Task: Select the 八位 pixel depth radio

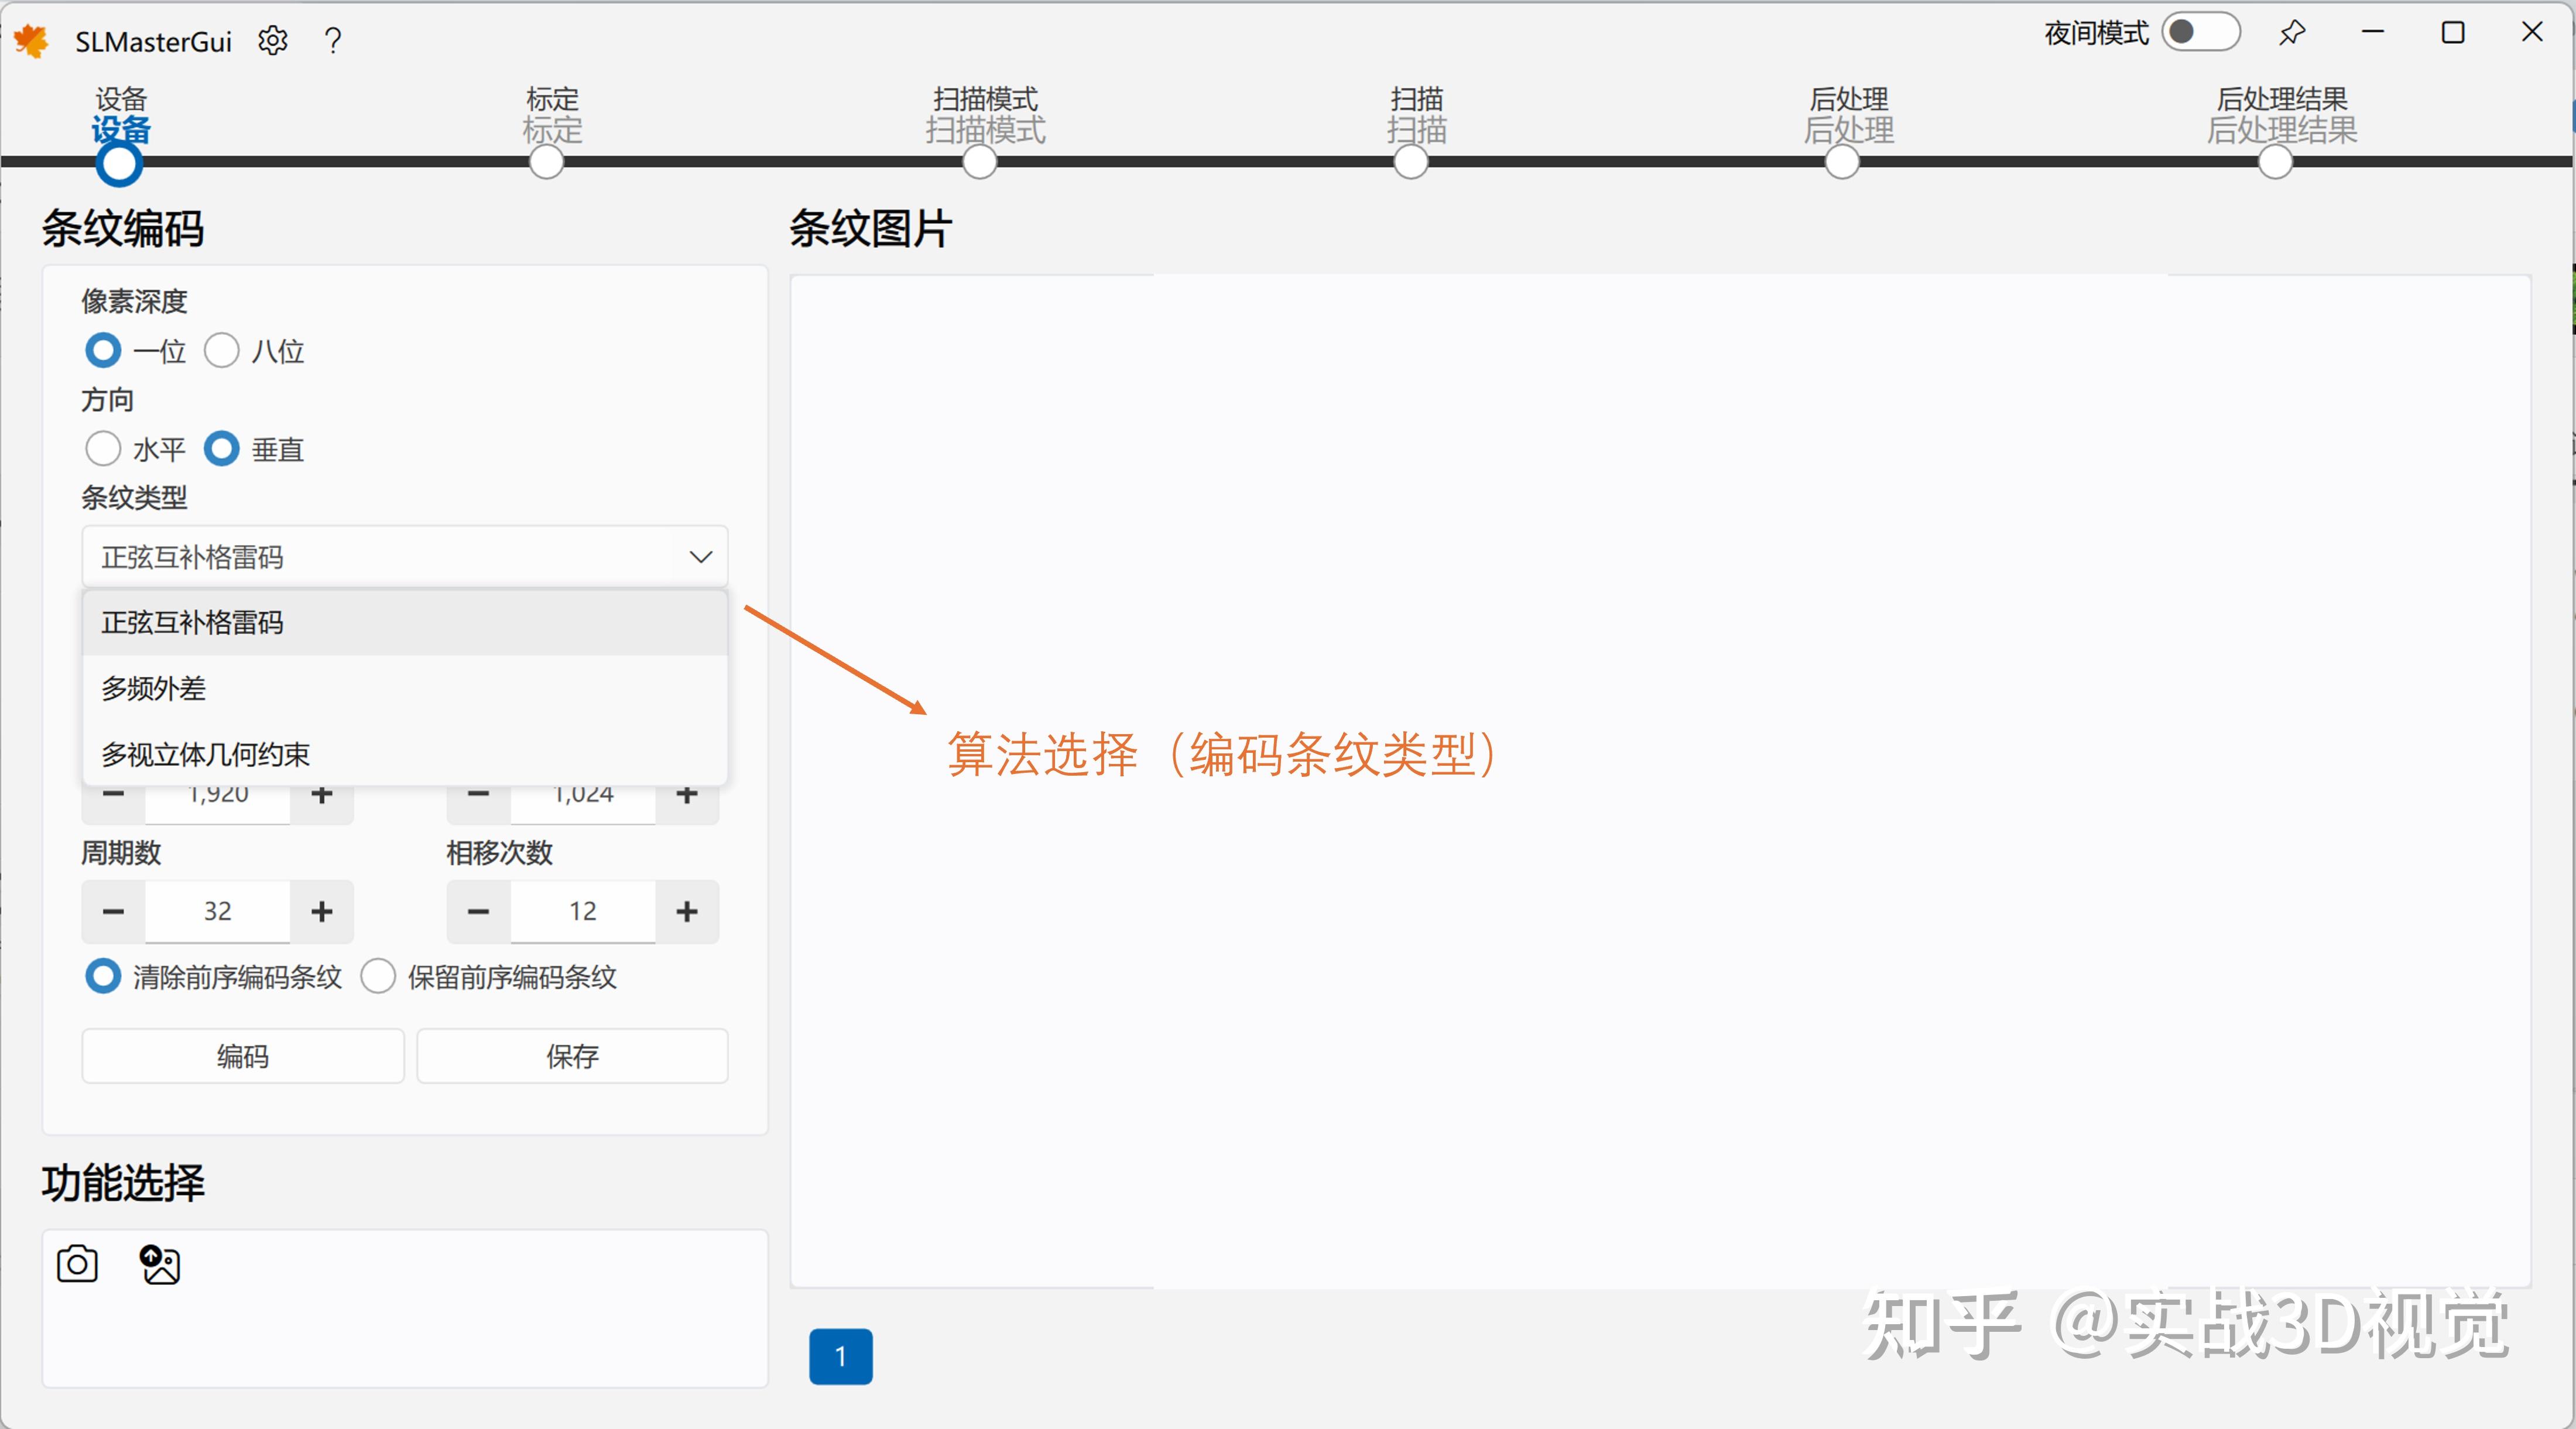Action: coord(222,351)
